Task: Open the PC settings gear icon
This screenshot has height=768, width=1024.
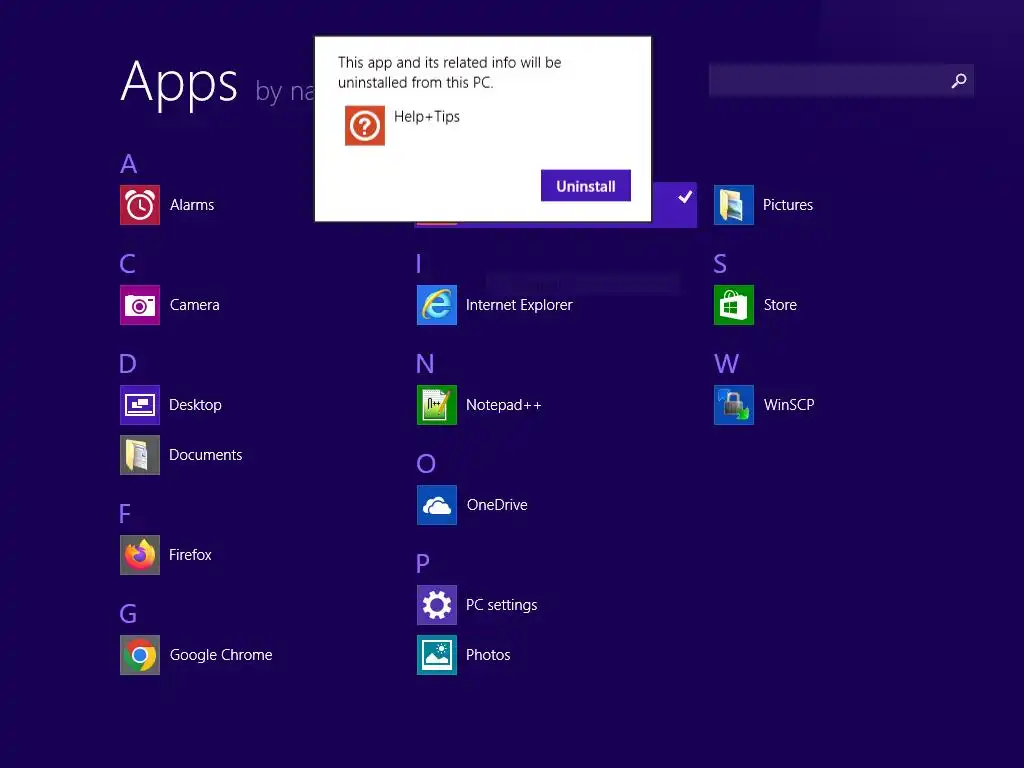Action: (x=437, y=605)
